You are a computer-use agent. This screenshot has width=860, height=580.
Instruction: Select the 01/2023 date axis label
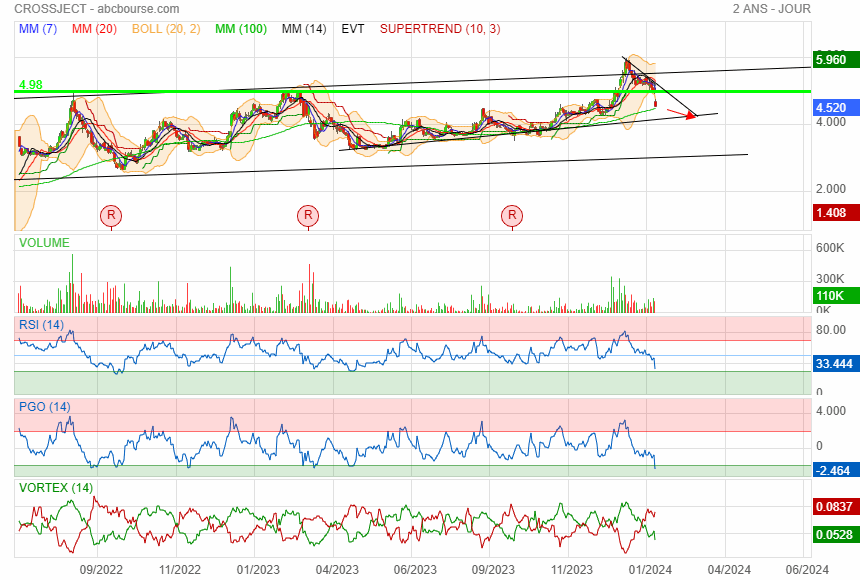pos(258,570)
